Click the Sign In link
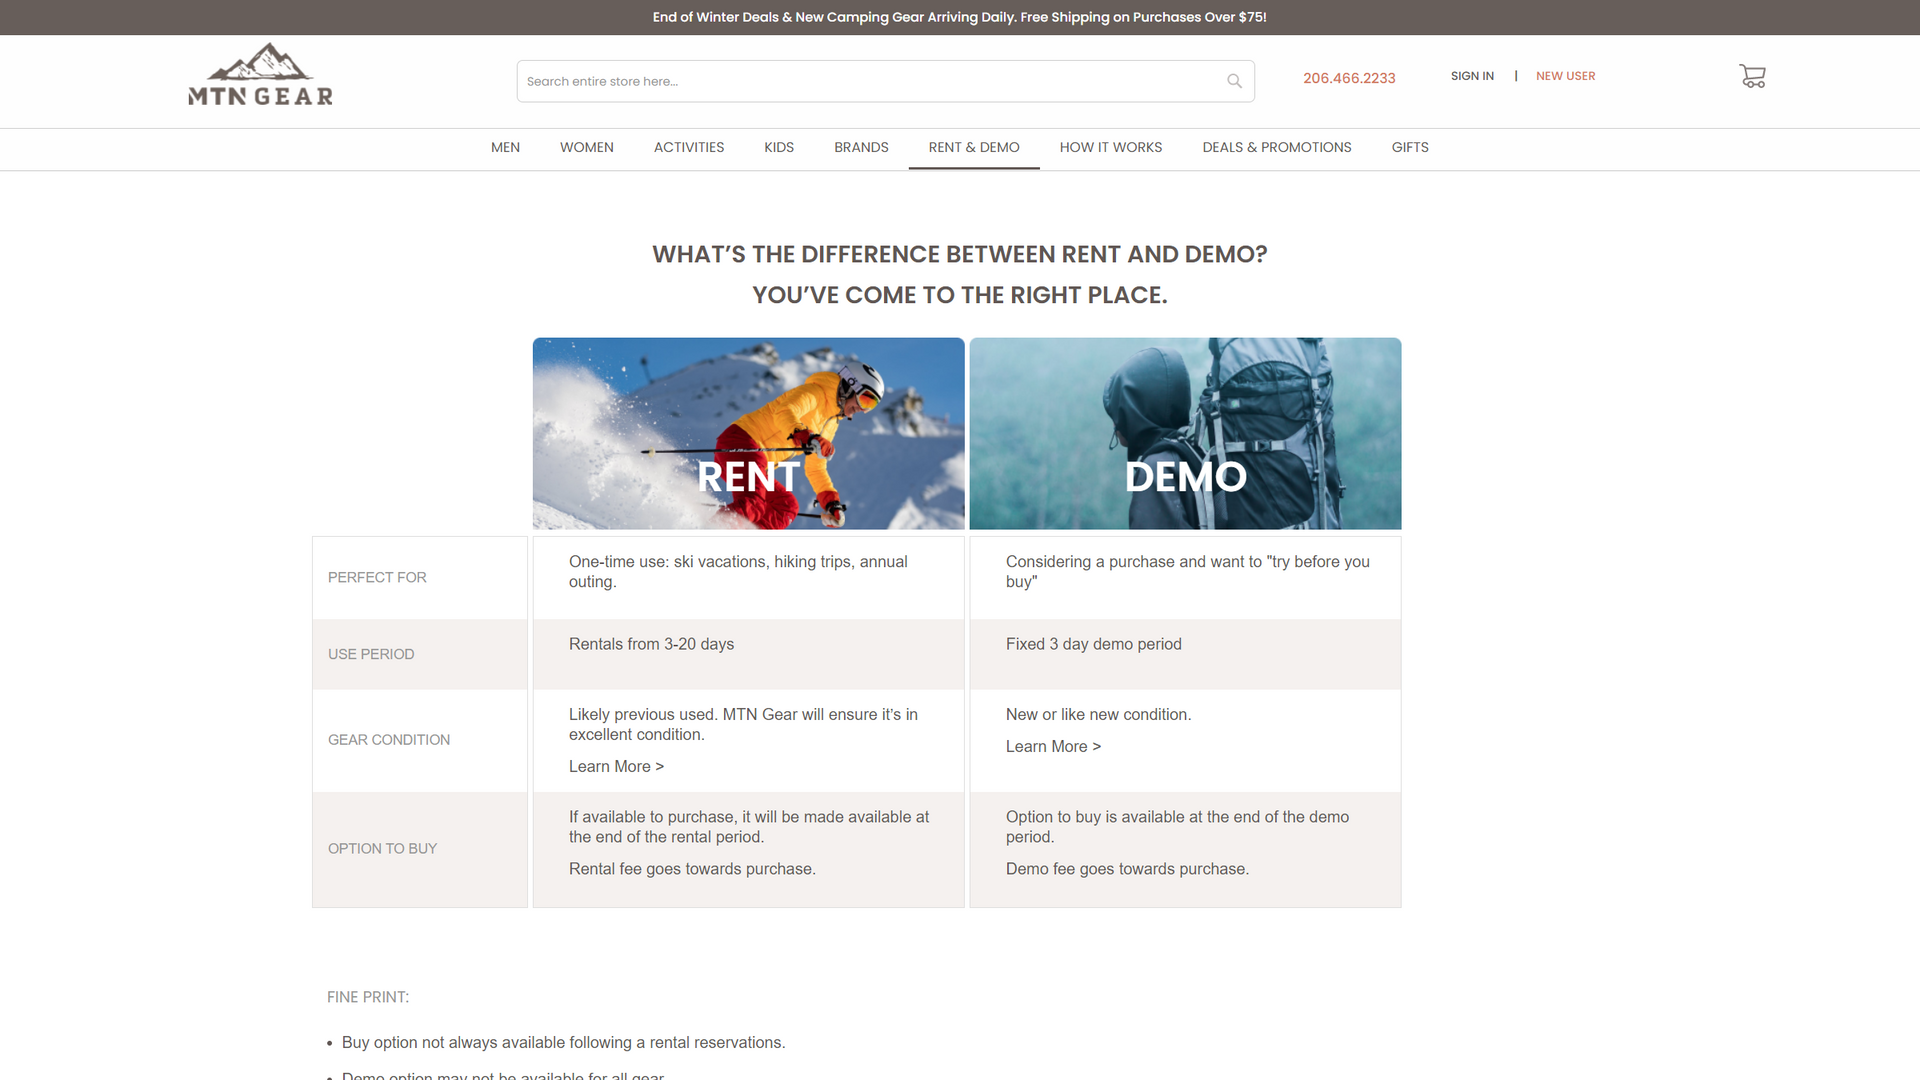1920x1080 pixels. pos(1472,76)
